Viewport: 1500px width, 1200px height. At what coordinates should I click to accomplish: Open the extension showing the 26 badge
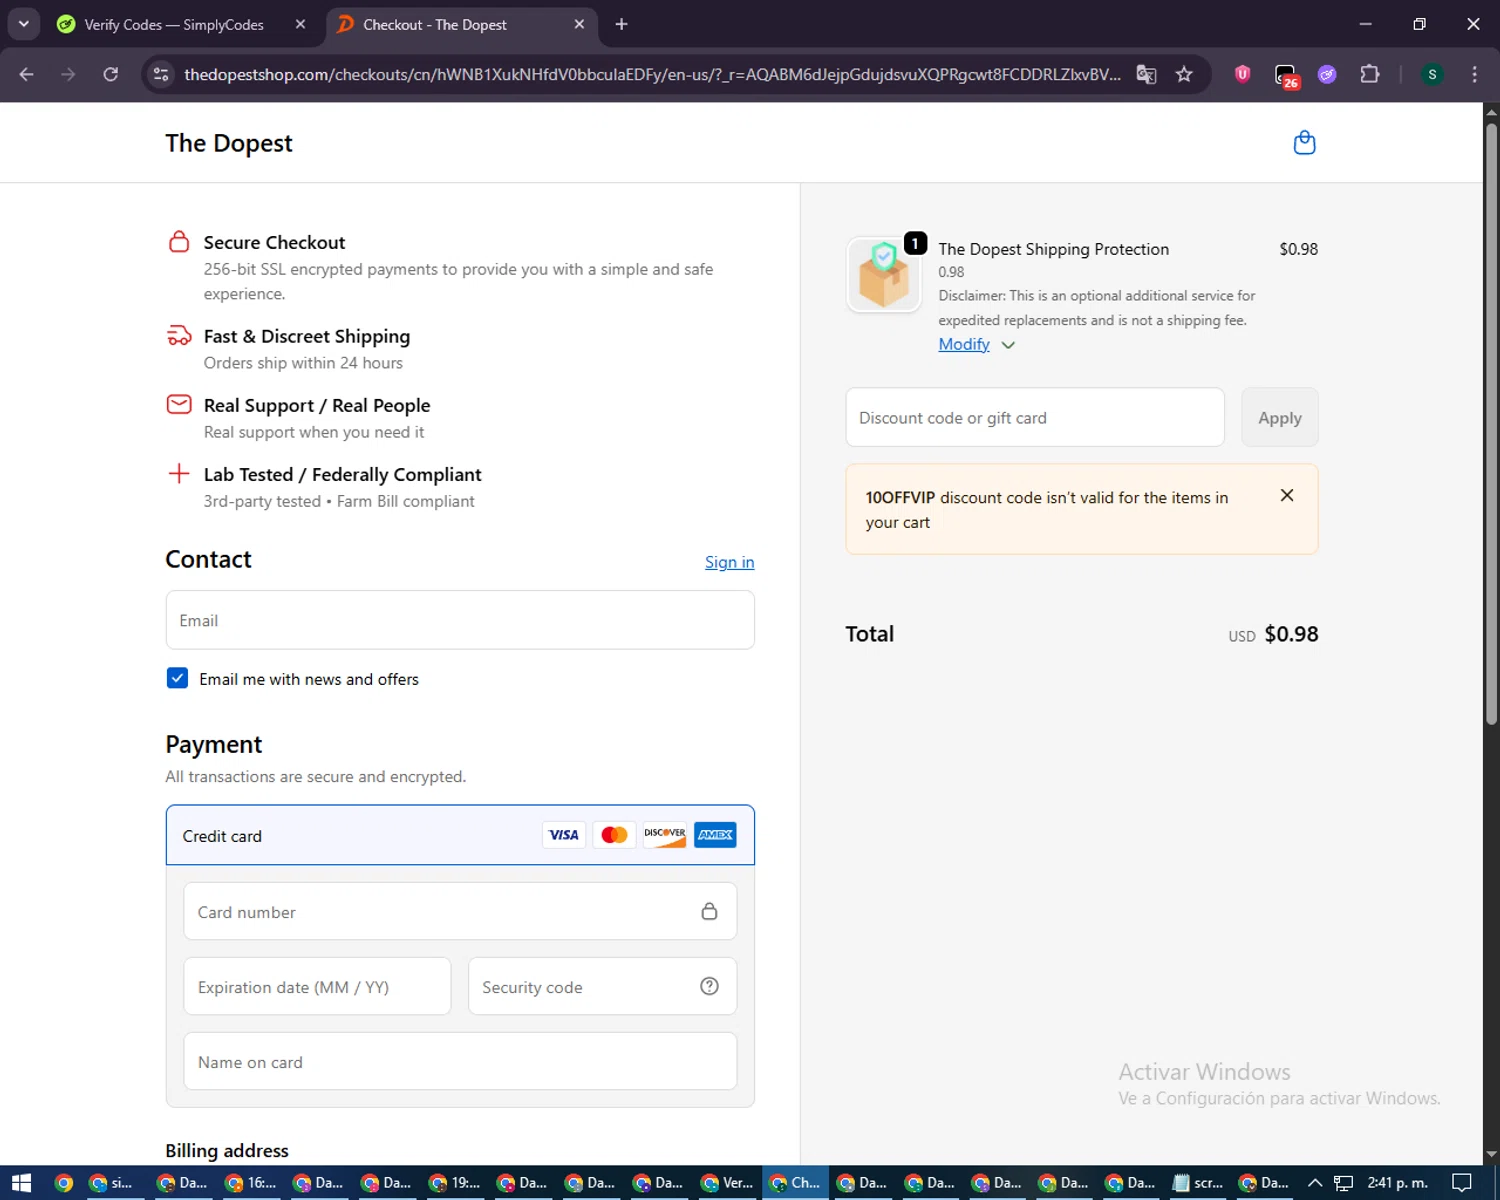(1286, 76)
